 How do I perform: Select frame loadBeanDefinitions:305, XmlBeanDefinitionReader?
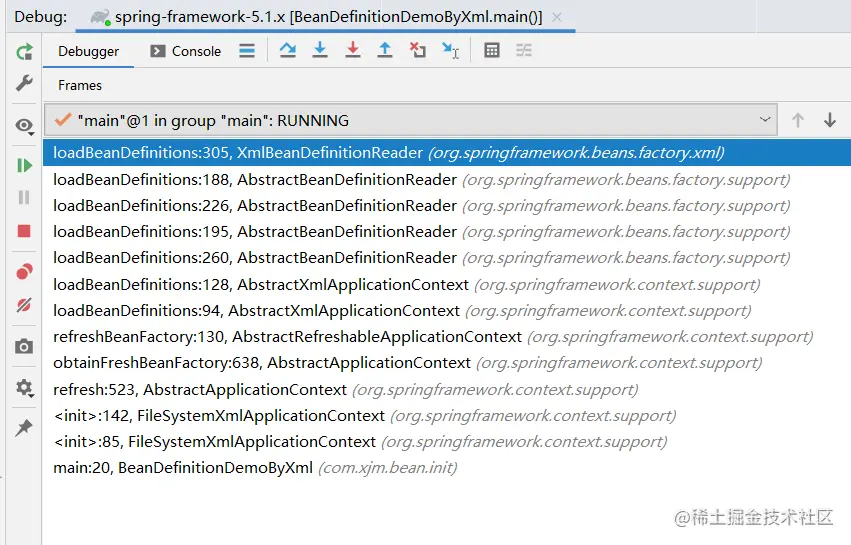click(447, 153)
